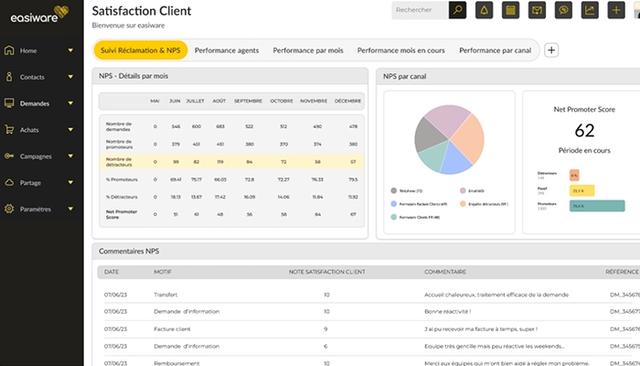Click the orange pie legend dot
The image size is (640, 366).
coord(462,204)
